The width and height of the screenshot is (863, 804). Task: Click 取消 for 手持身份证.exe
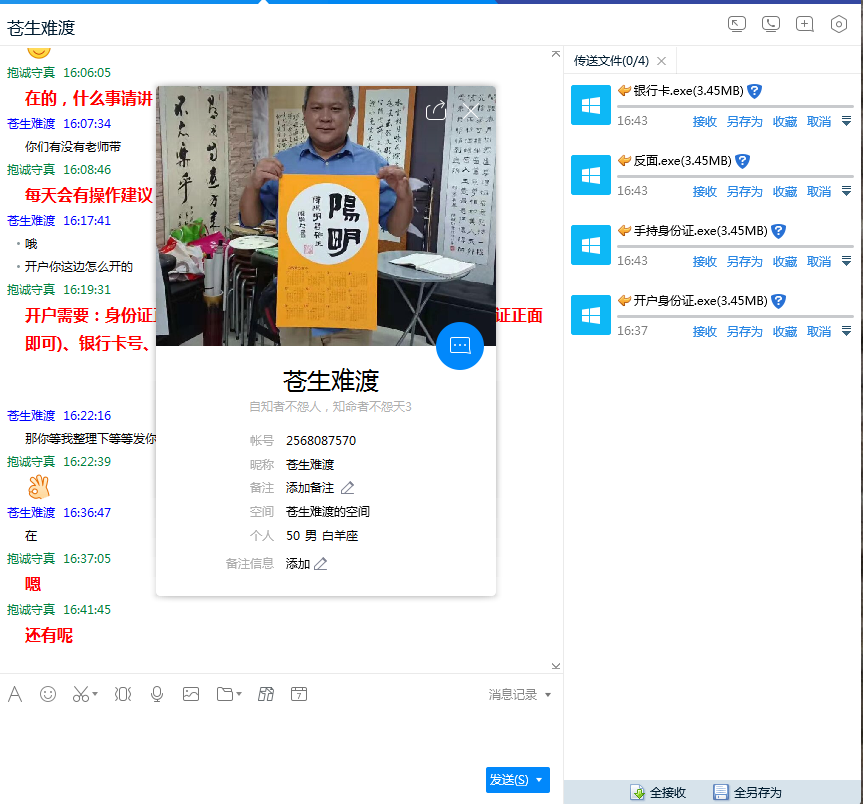pos(818,261)
